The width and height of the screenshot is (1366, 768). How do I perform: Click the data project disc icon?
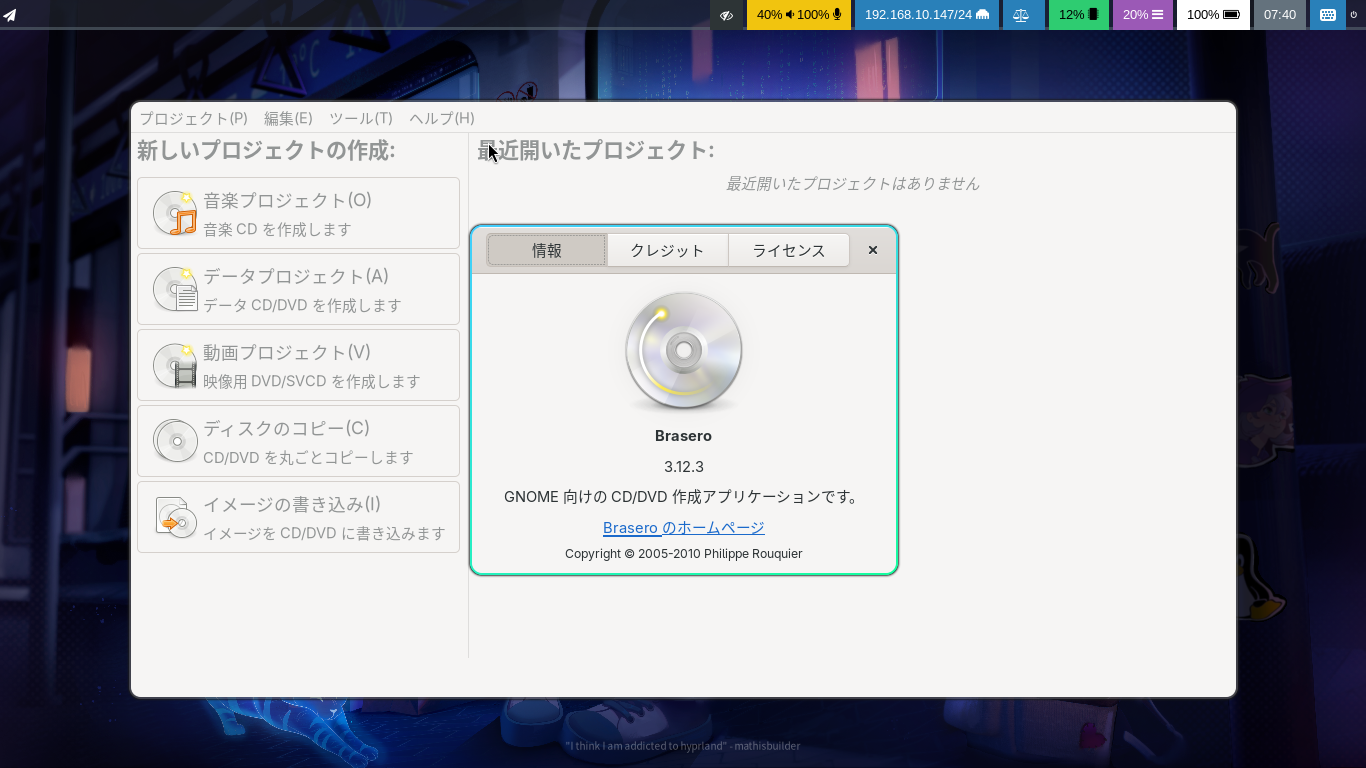pos(175,289)
